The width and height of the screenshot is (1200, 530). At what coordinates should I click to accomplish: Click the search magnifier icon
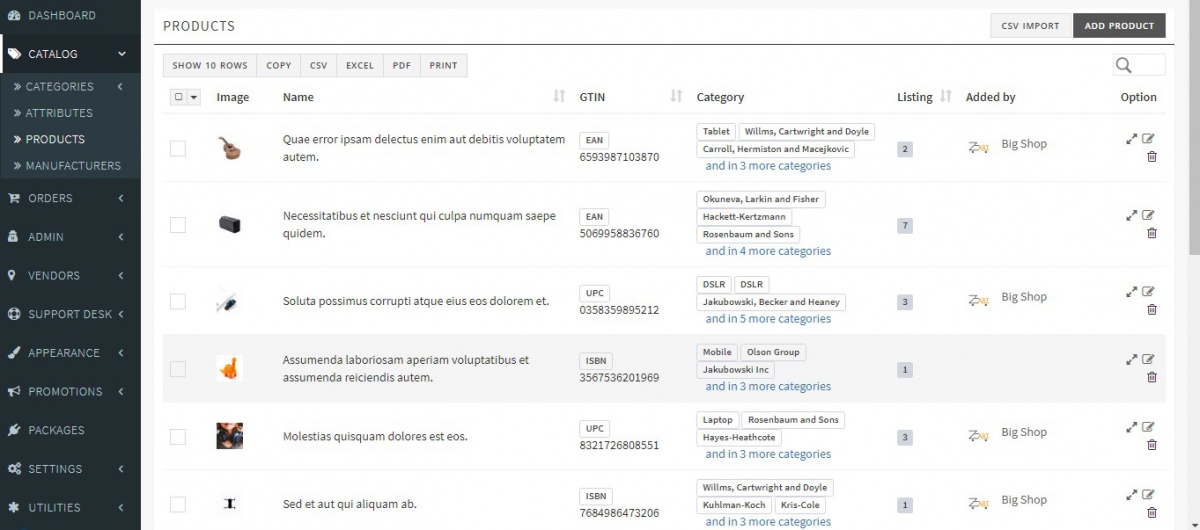(x=1124, y=65)
